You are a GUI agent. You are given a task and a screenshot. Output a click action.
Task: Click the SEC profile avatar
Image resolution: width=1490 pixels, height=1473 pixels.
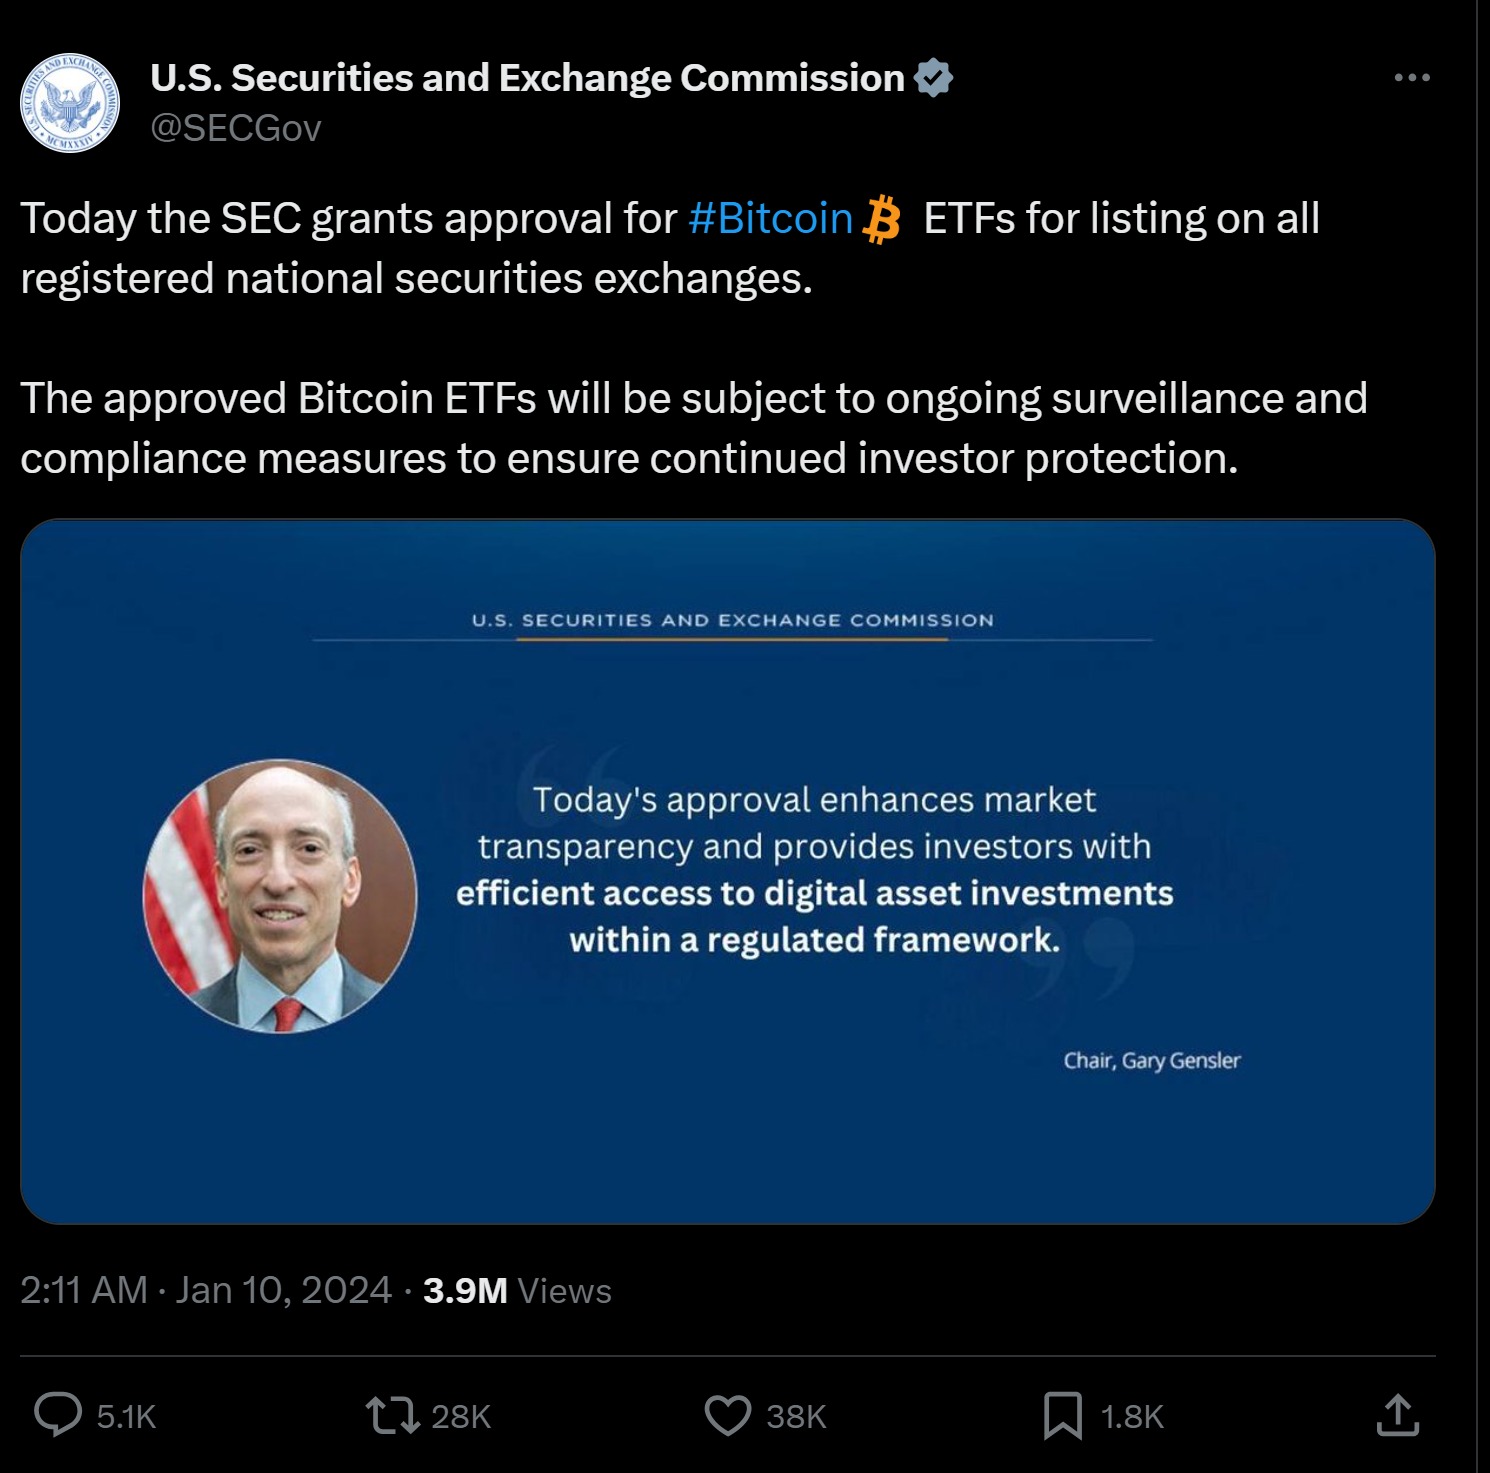pos(70,104)
